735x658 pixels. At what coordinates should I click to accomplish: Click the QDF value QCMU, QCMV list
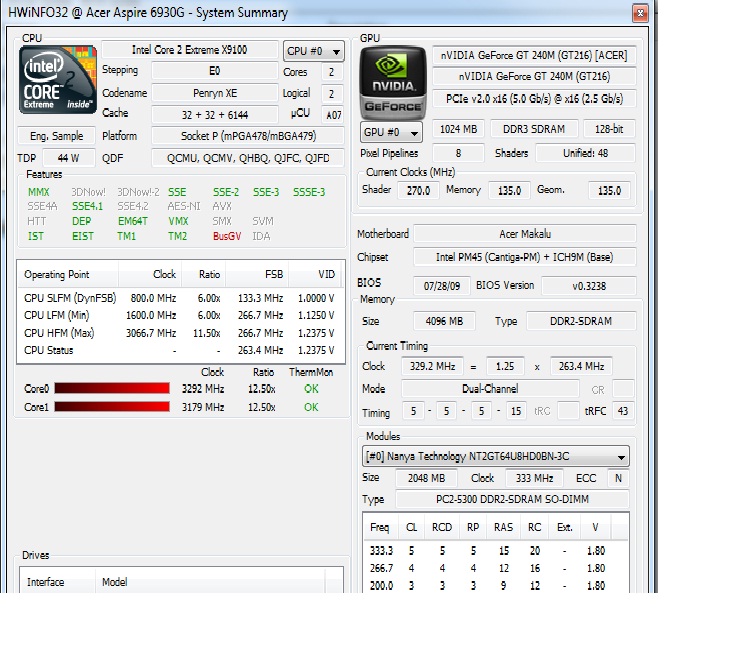coord(248,158)
